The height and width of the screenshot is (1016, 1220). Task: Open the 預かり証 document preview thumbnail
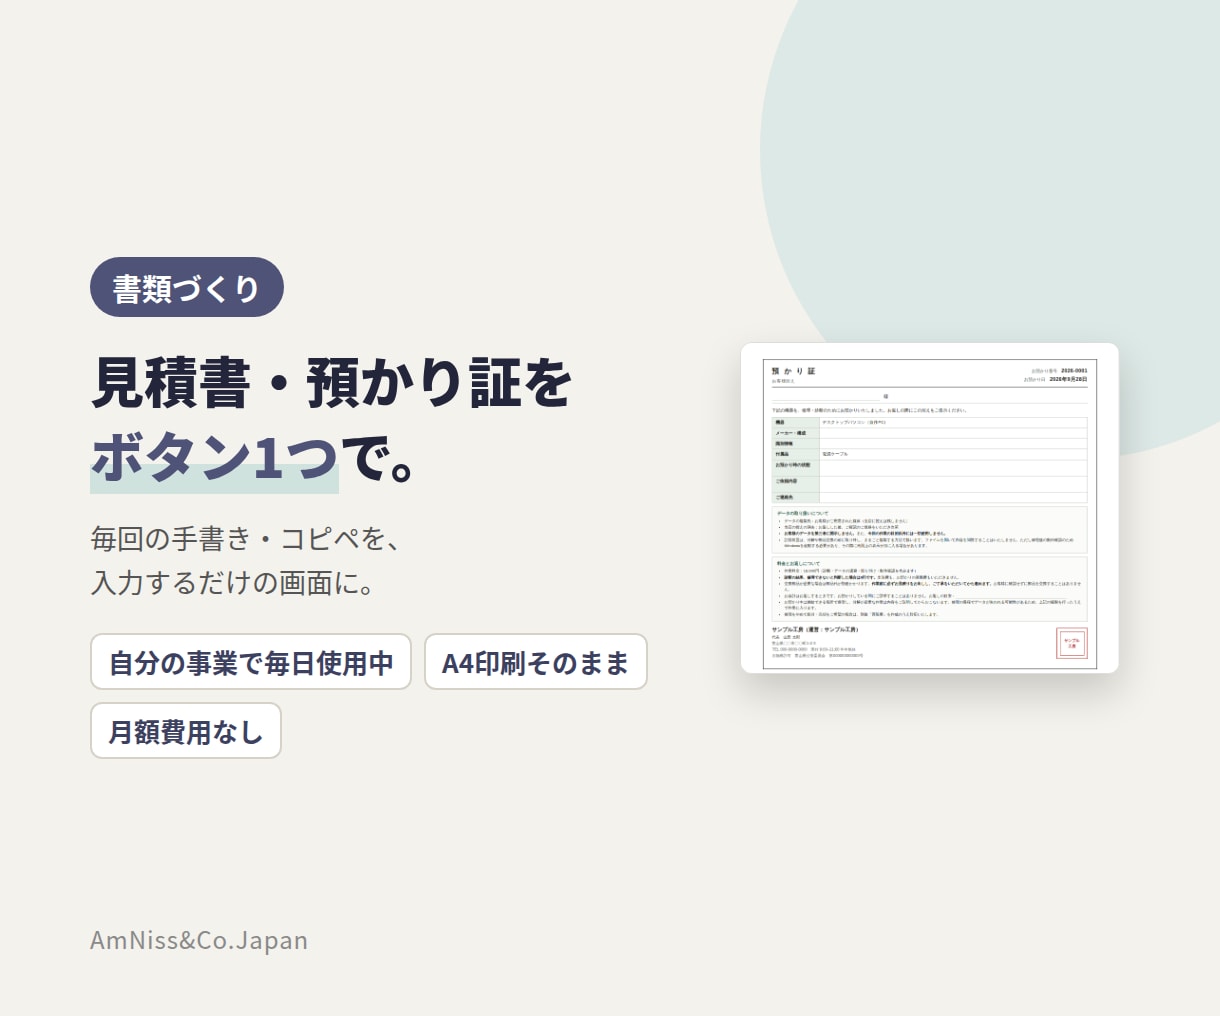[930, 508]
